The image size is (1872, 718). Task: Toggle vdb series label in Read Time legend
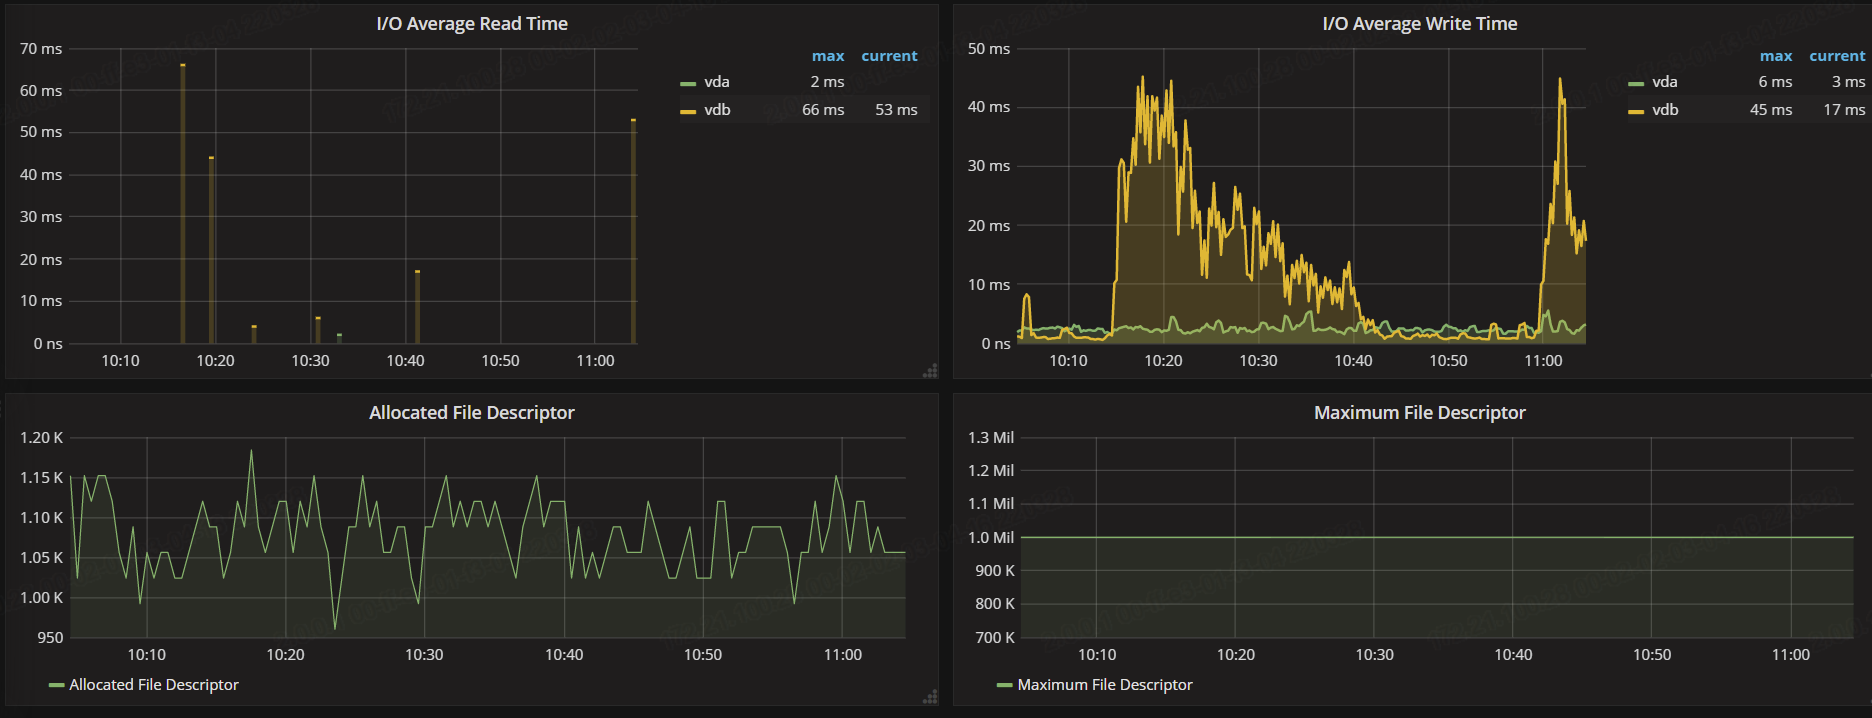pyautogui.click(x=717, y=110)
